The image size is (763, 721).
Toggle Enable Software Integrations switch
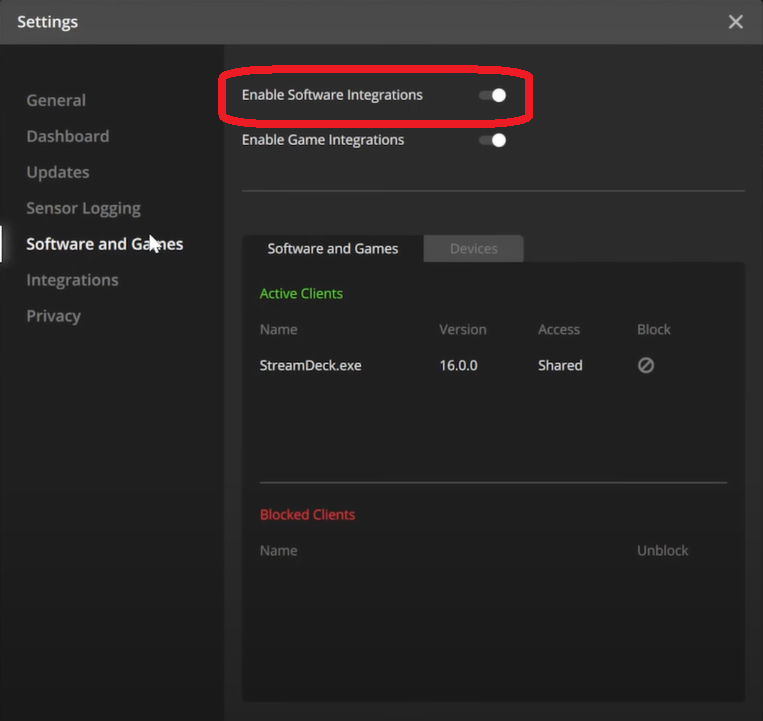(x=493, y=95)
